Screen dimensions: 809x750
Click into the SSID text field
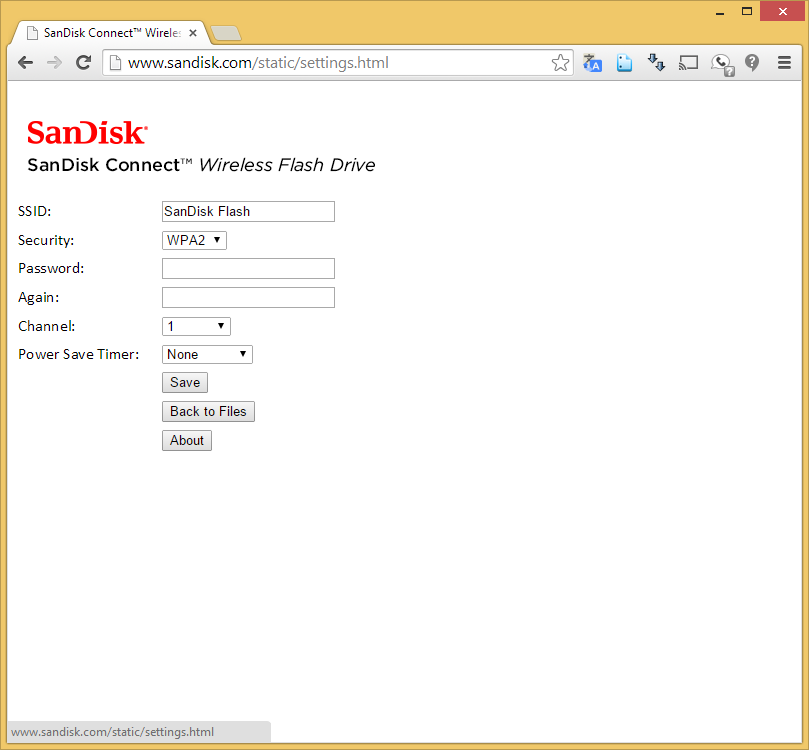coord(248,211)
